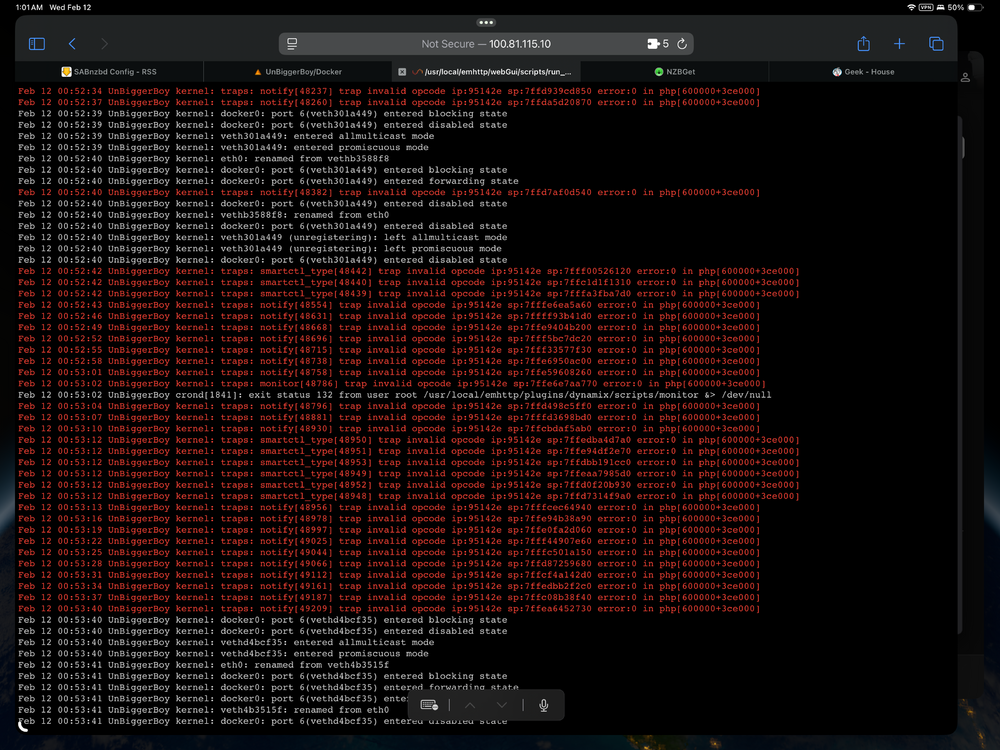Show the Safari sidebar

pos(37,44)
